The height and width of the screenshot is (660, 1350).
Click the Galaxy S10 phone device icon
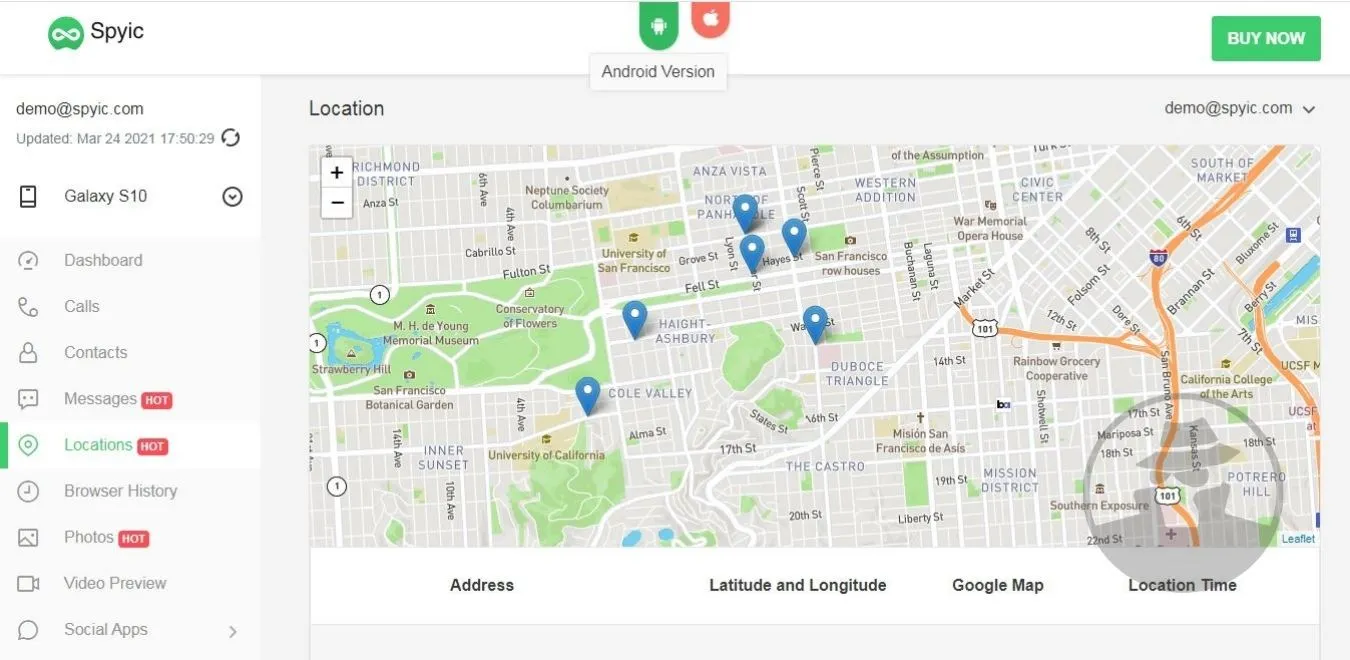(x=28, y=197)
